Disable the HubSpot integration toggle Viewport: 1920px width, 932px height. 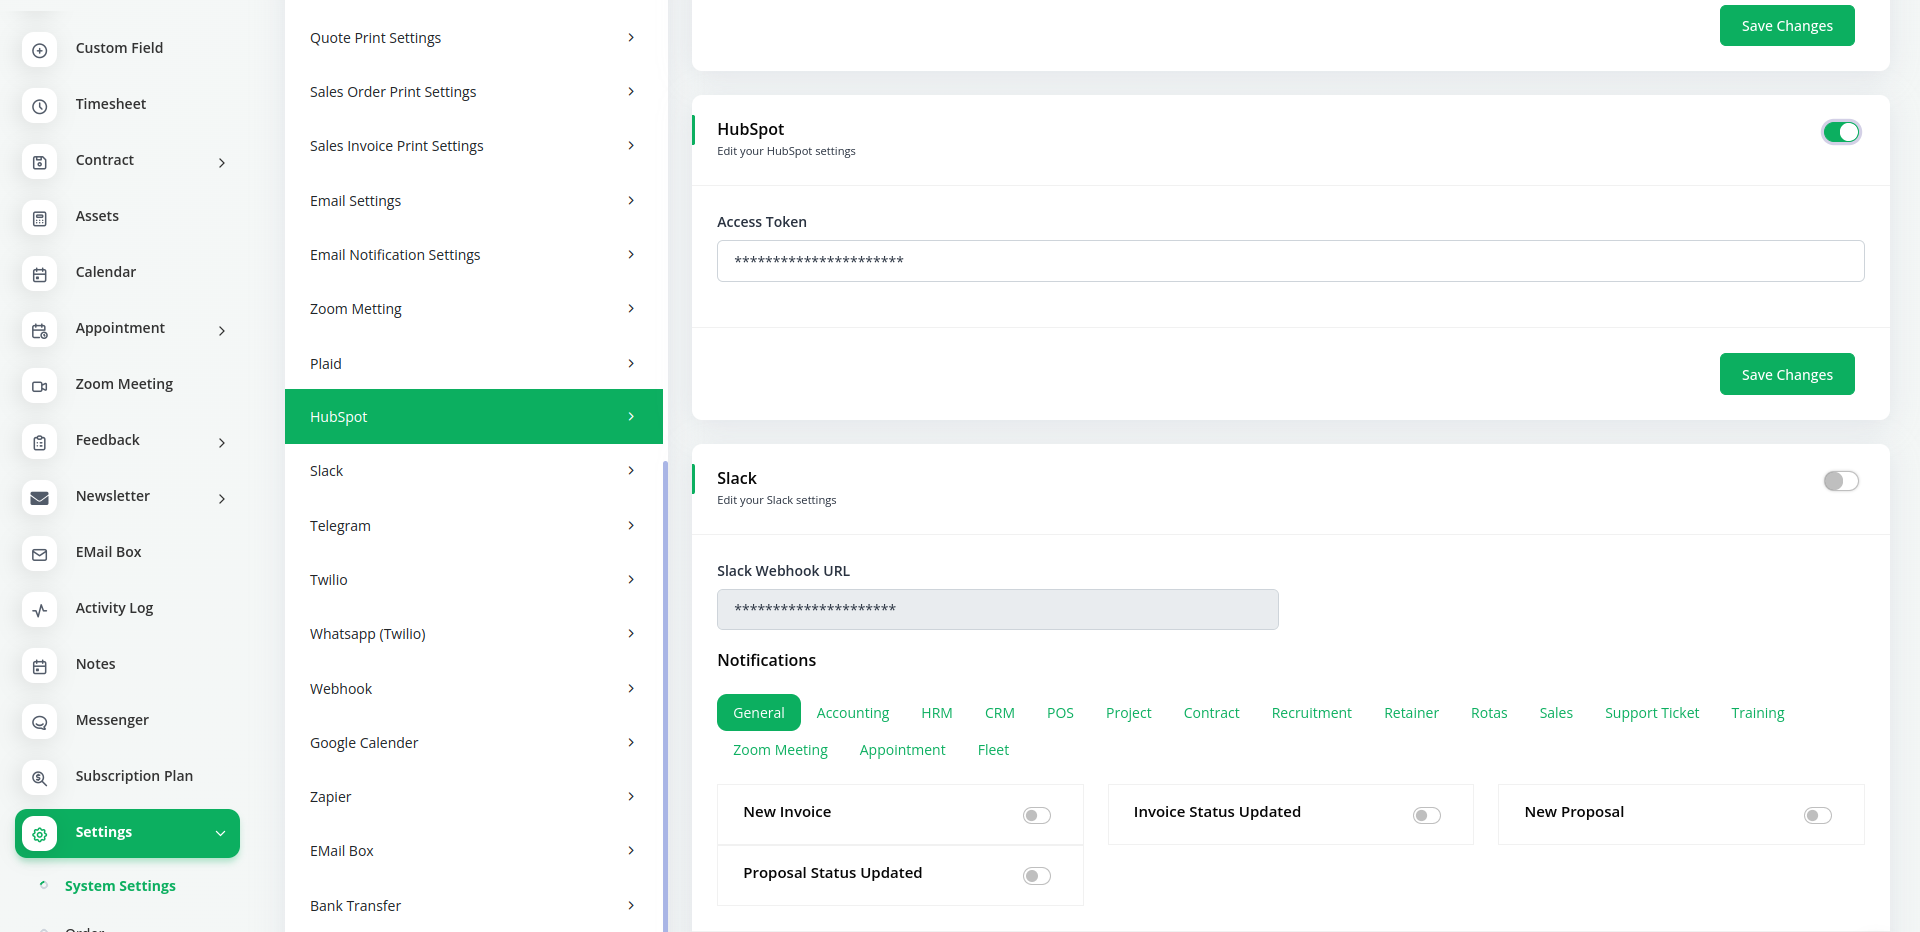click(1840, 132)
